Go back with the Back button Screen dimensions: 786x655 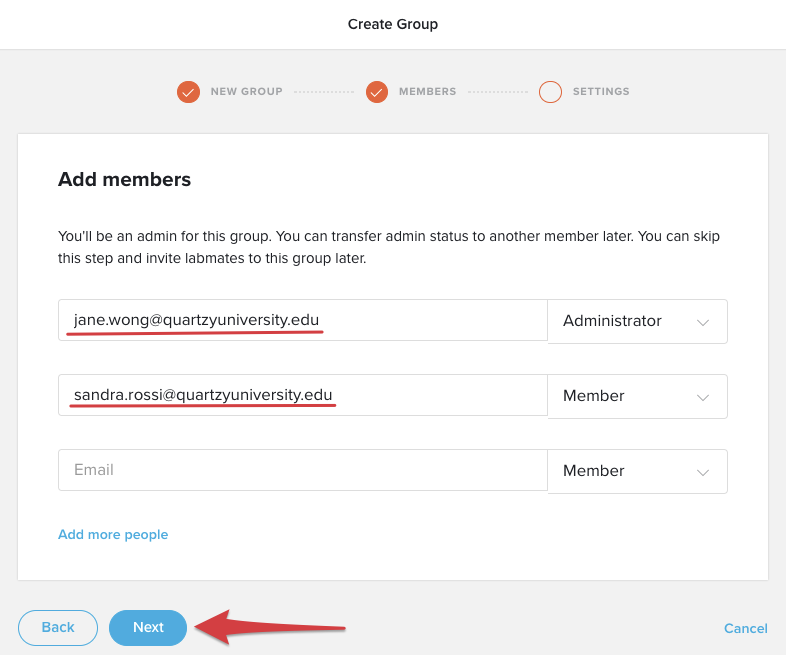(58, 627)
